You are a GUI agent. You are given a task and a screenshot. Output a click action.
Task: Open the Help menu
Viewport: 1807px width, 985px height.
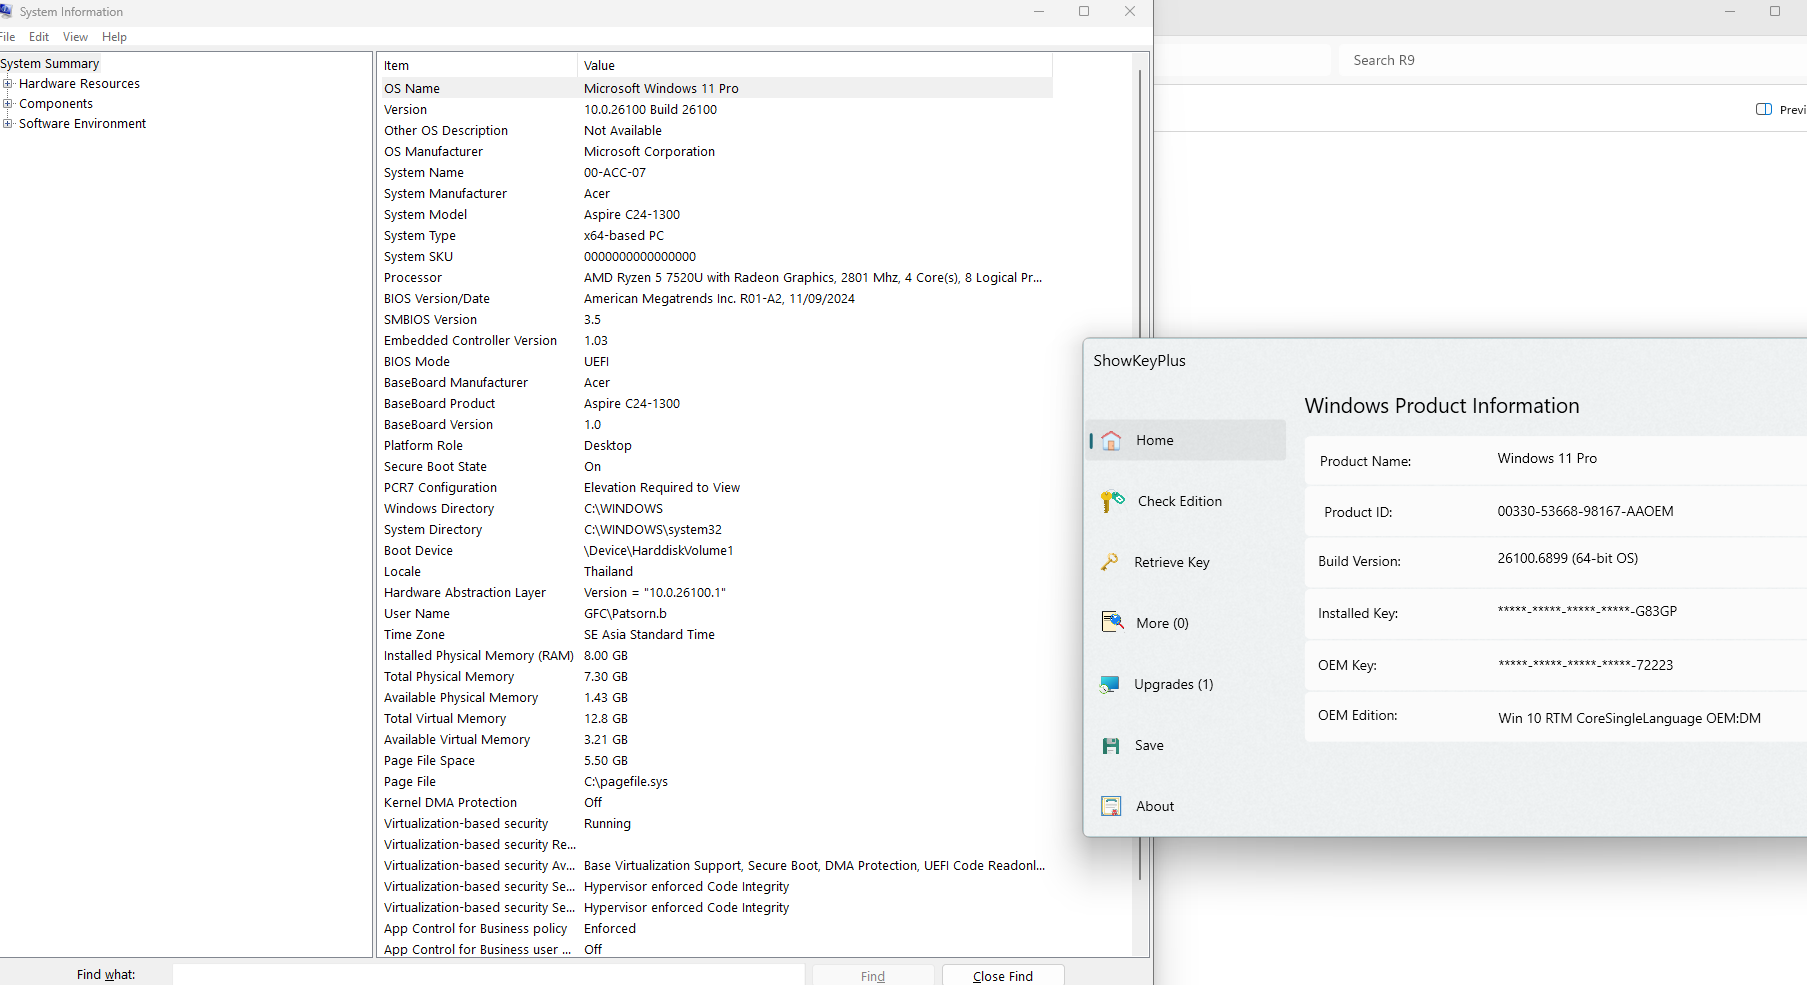(114, 37)
